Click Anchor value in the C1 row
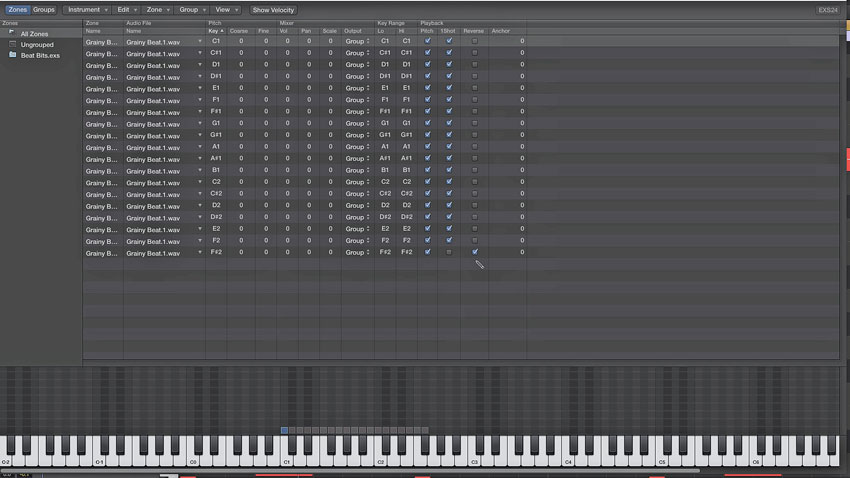 pyautogui.click(x=522, y=41)
